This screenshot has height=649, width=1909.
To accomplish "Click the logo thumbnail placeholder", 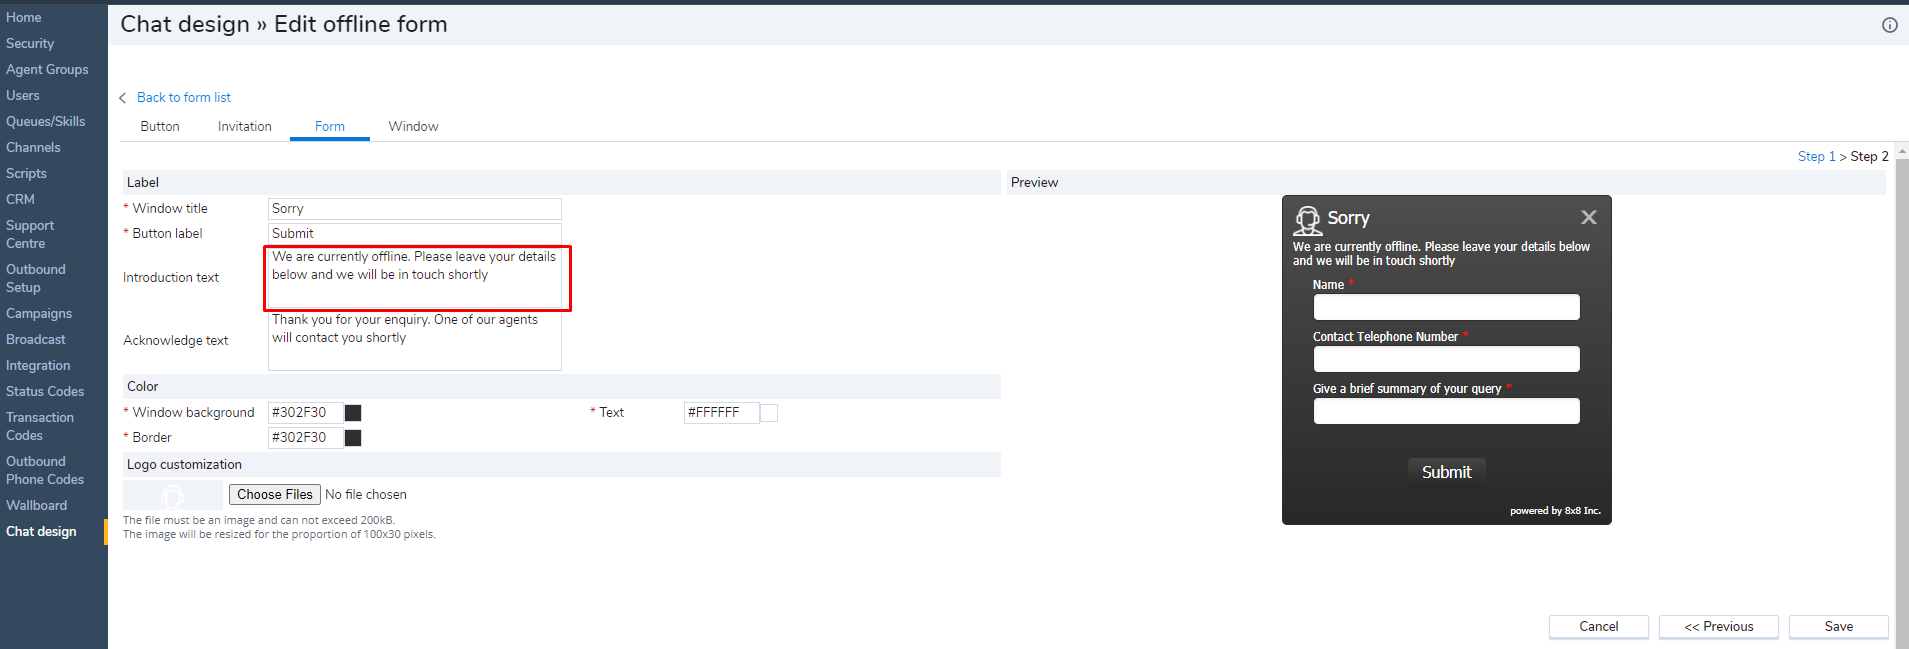I will click(173, 495).
